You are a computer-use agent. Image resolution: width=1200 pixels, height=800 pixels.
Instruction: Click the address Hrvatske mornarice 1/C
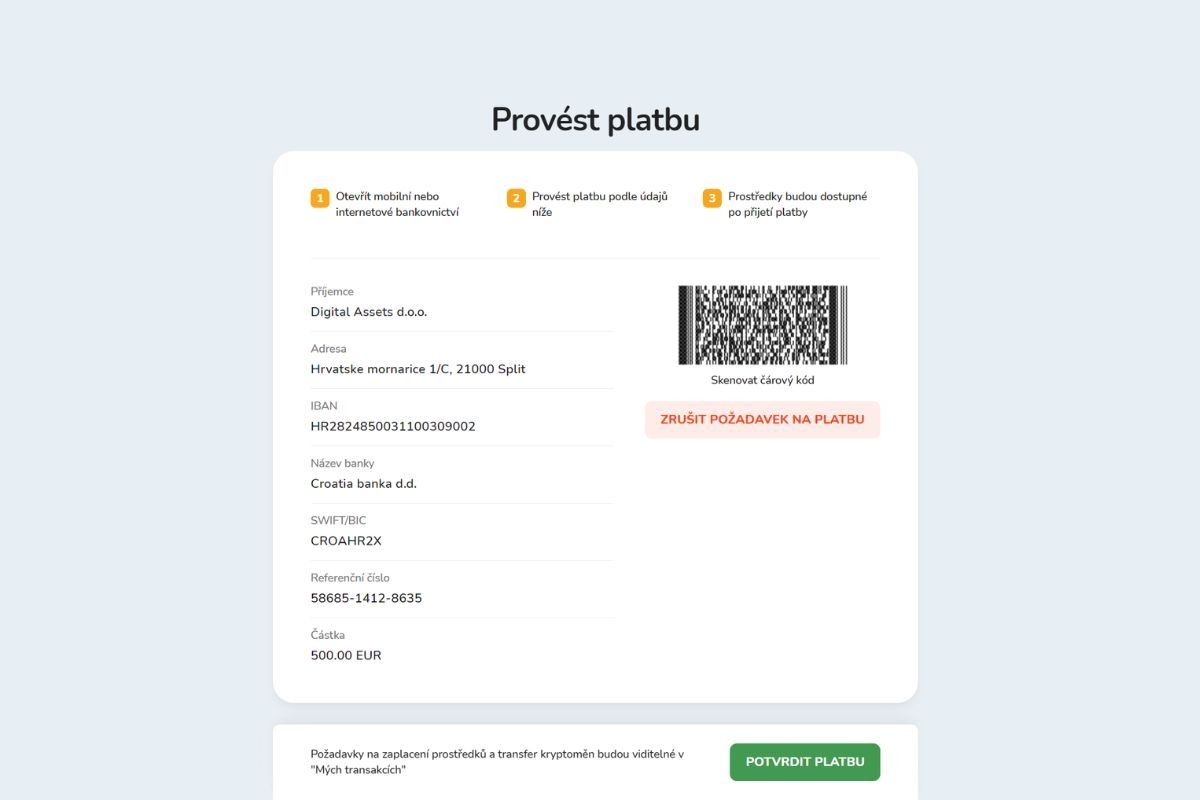418,369
